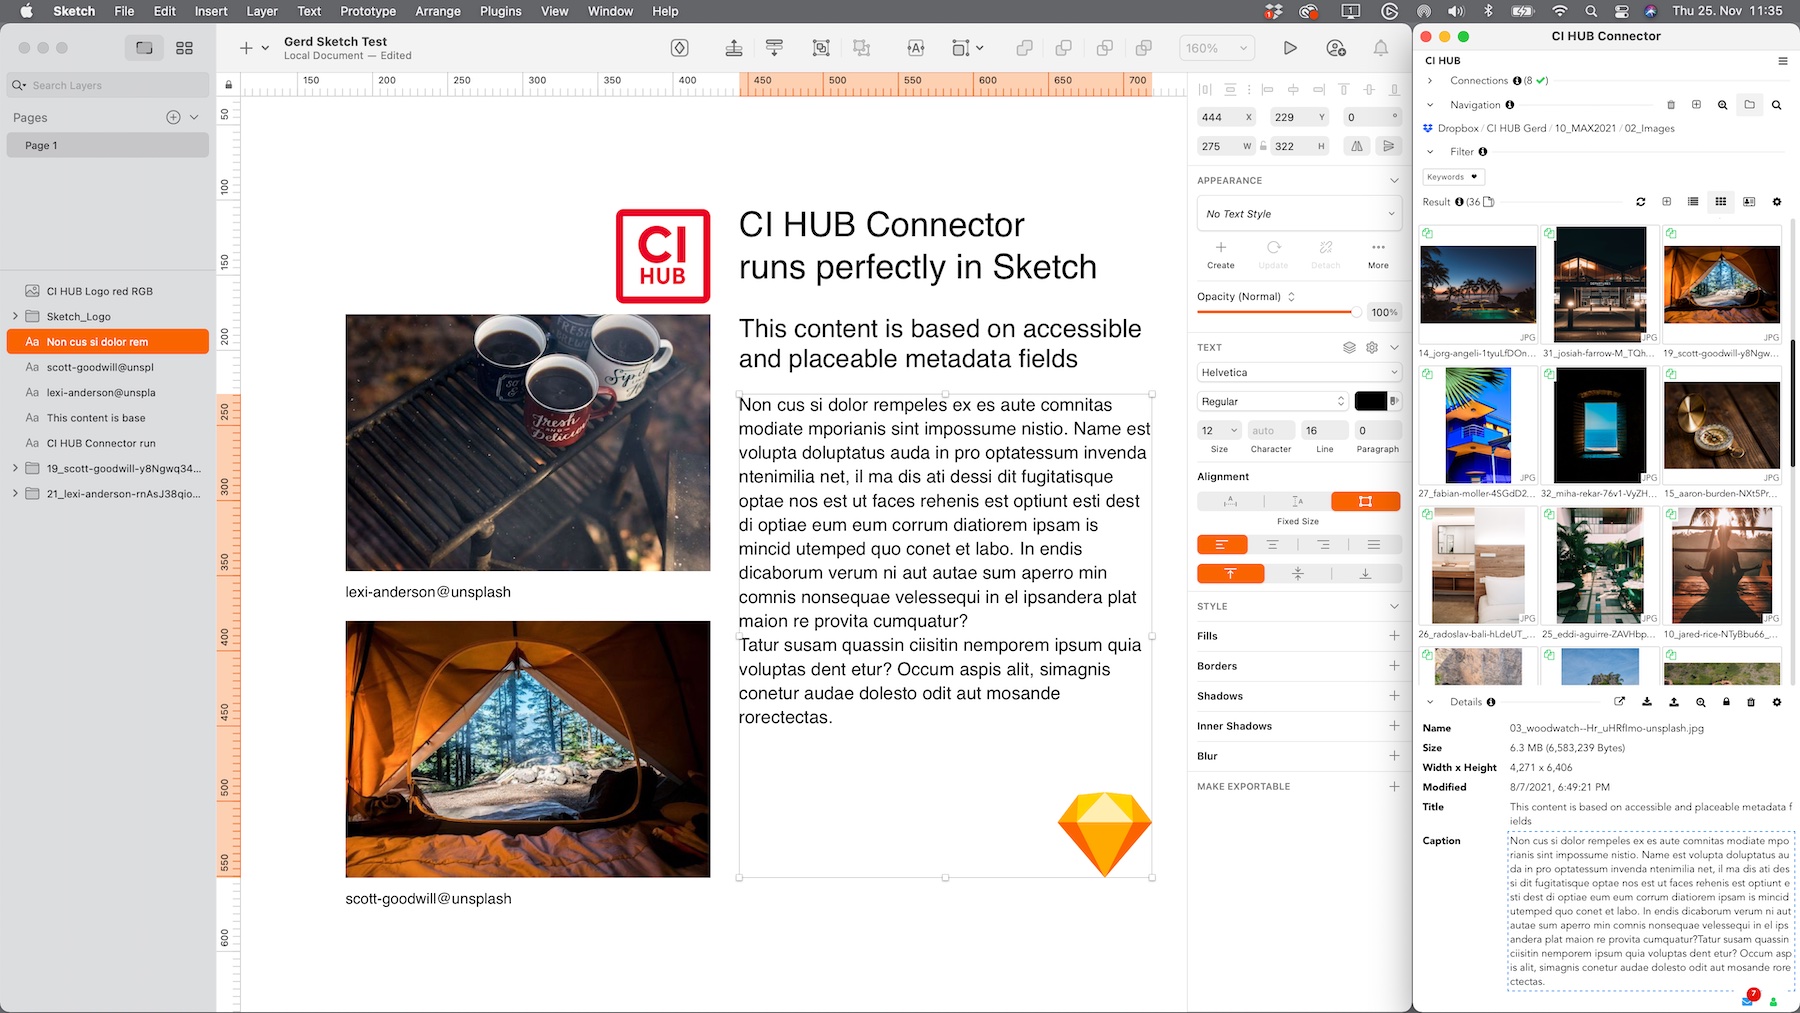
Task: Add a Shadow with plus button
Action: point(1394,696)
